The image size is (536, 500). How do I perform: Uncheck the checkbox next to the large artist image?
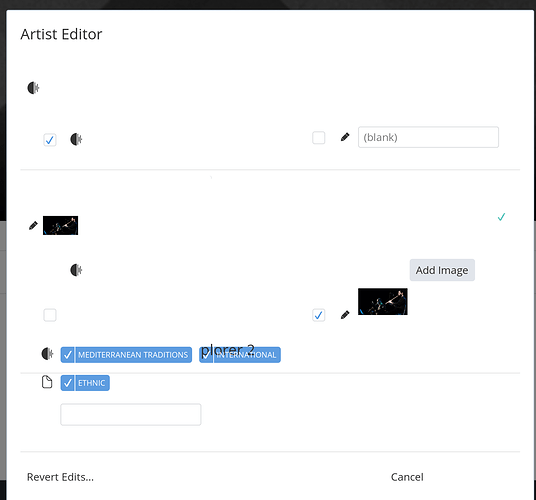(319, 315)
